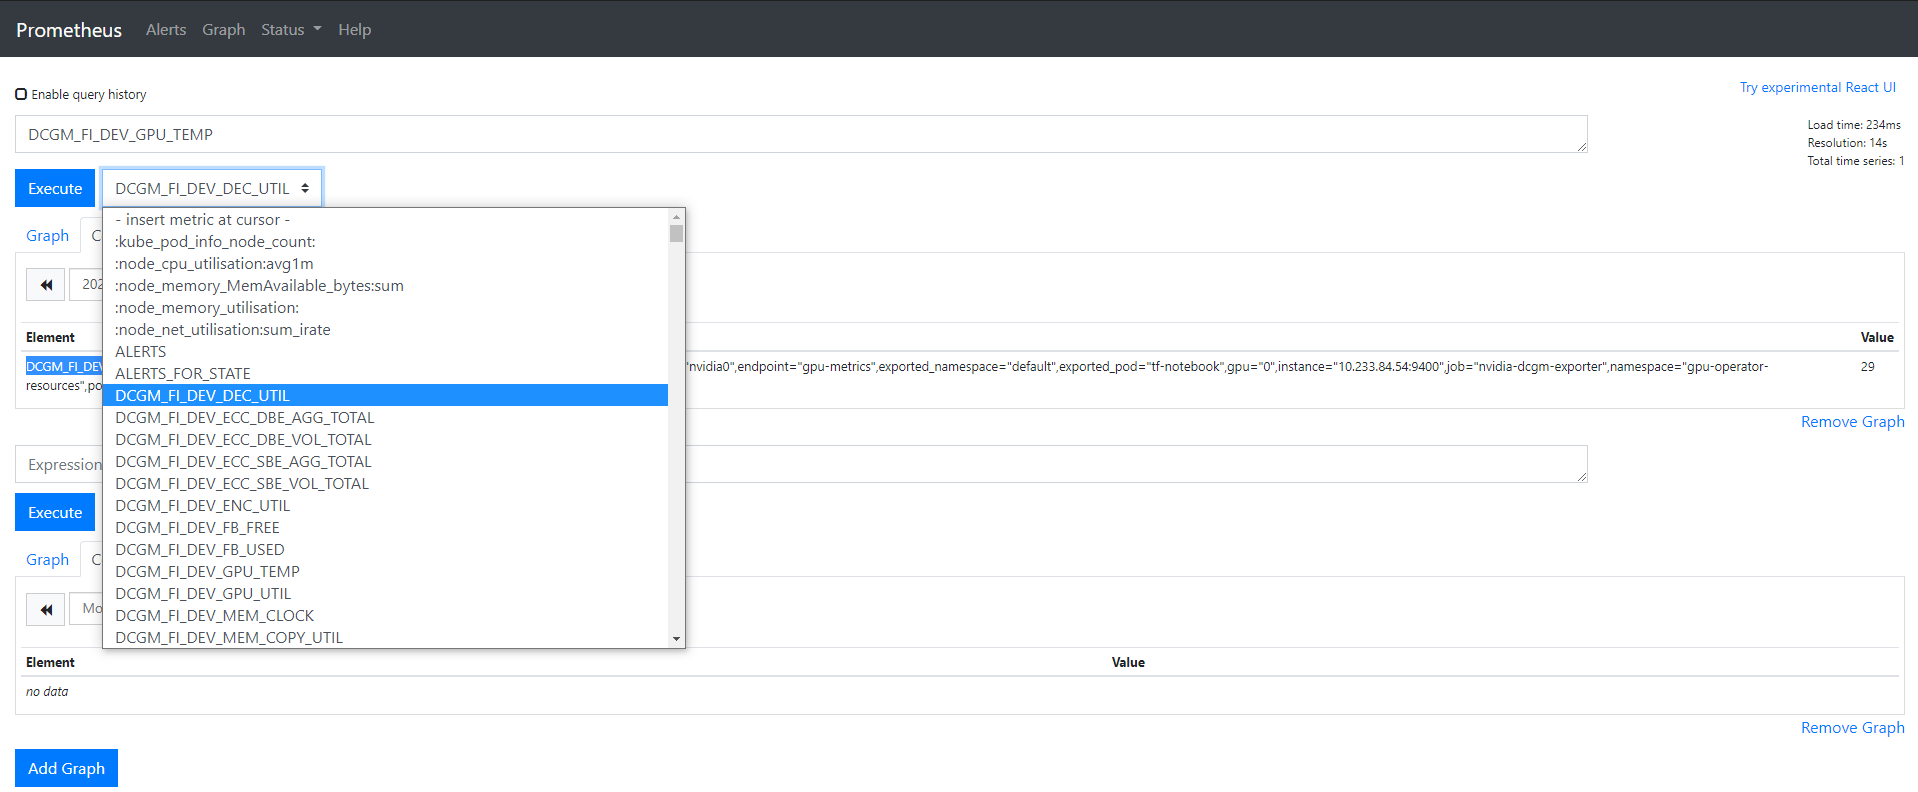
Task: Click the first table's Value header
Action: coord(1877,338)
